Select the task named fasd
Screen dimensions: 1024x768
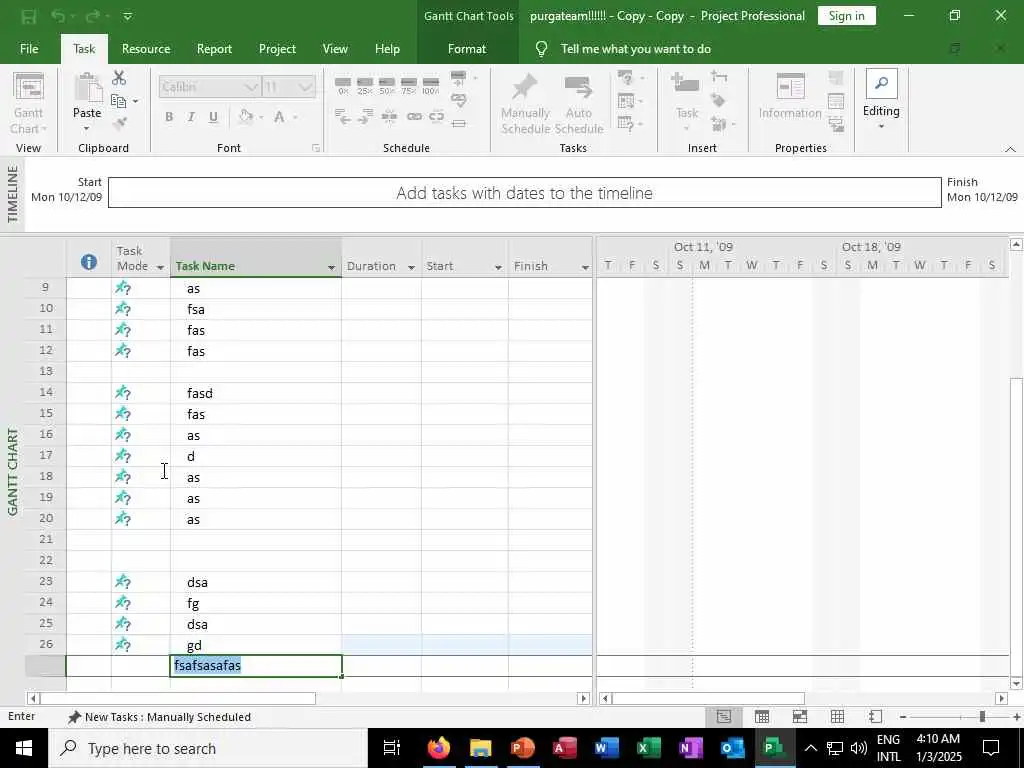coord(256,393)
